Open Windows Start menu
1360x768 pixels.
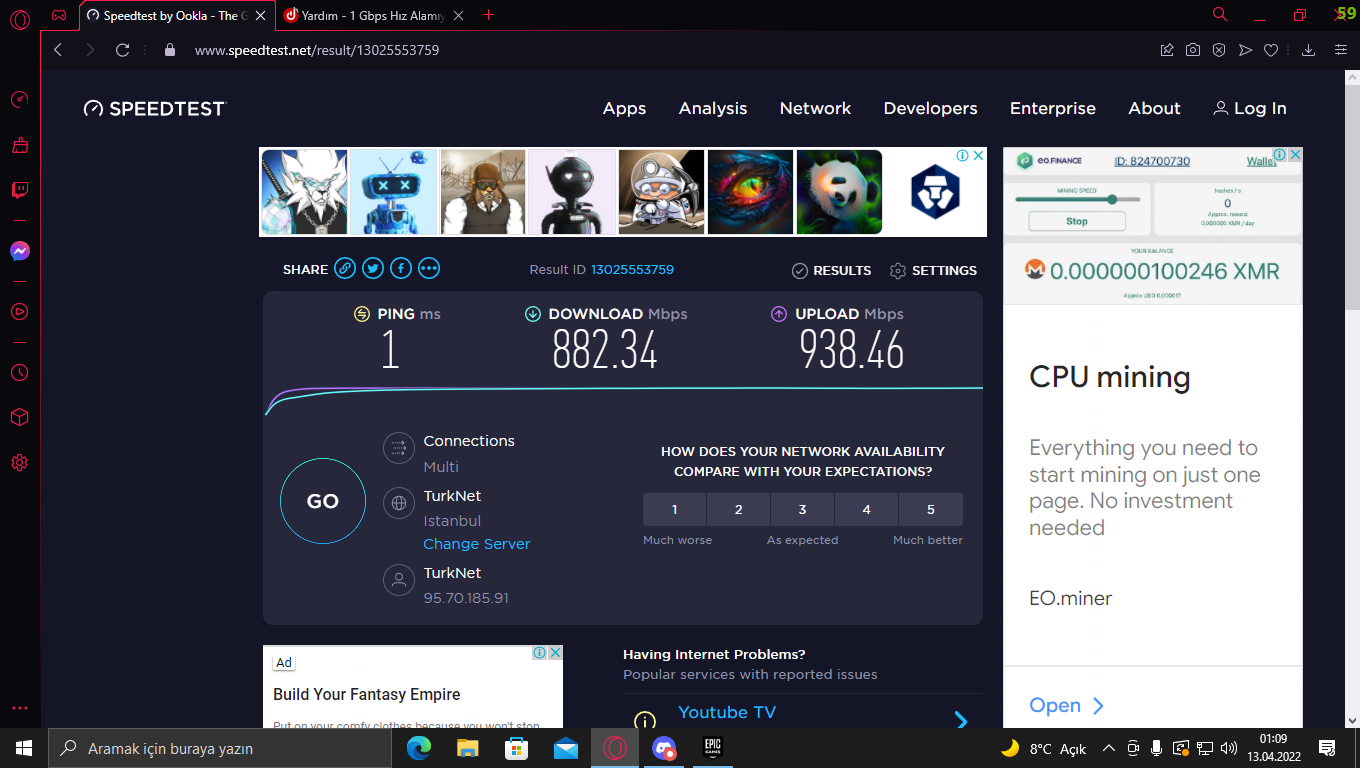click(x=24, y=748)
